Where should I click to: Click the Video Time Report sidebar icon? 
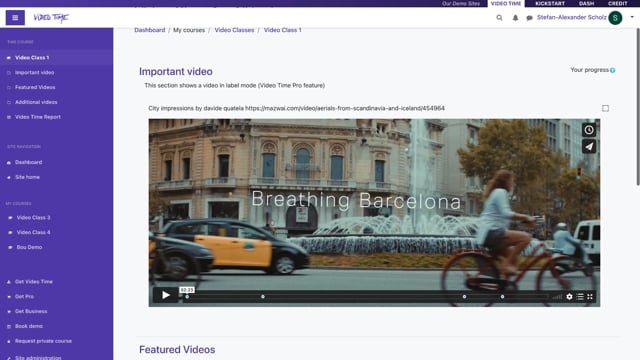point(9,117)
